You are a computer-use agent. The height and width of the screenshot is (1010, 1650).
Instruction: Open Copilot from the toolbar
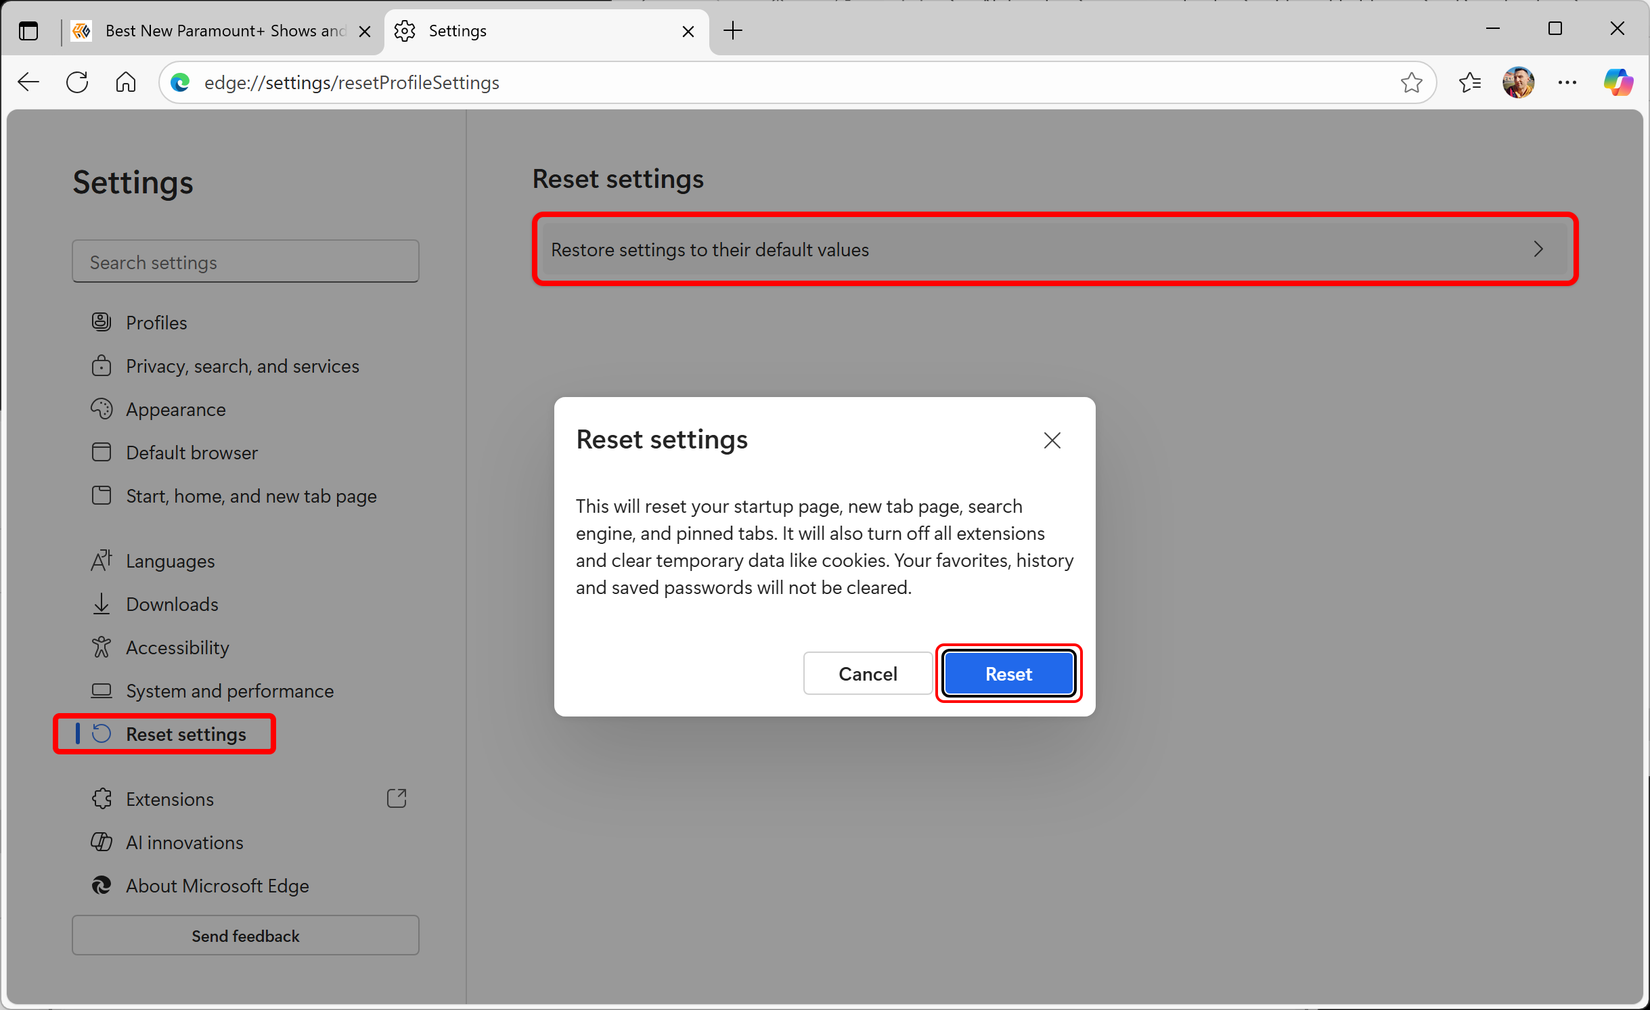tap(1617, 82)
